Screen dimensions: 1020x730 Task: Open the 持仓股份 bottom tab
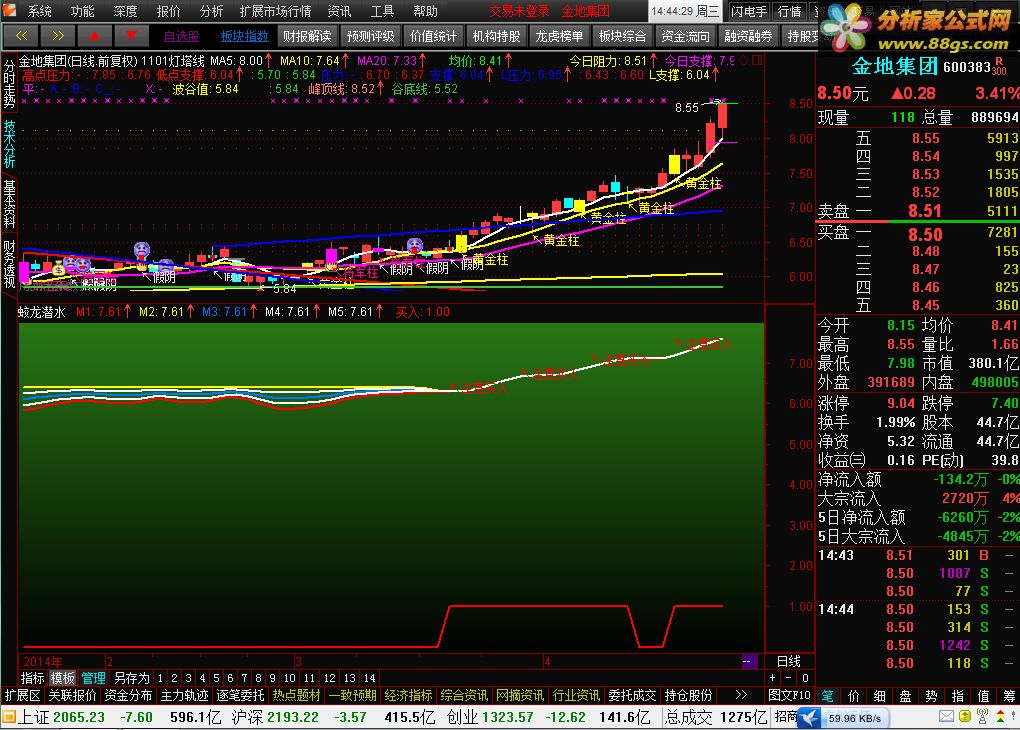[x=688, y=695]
